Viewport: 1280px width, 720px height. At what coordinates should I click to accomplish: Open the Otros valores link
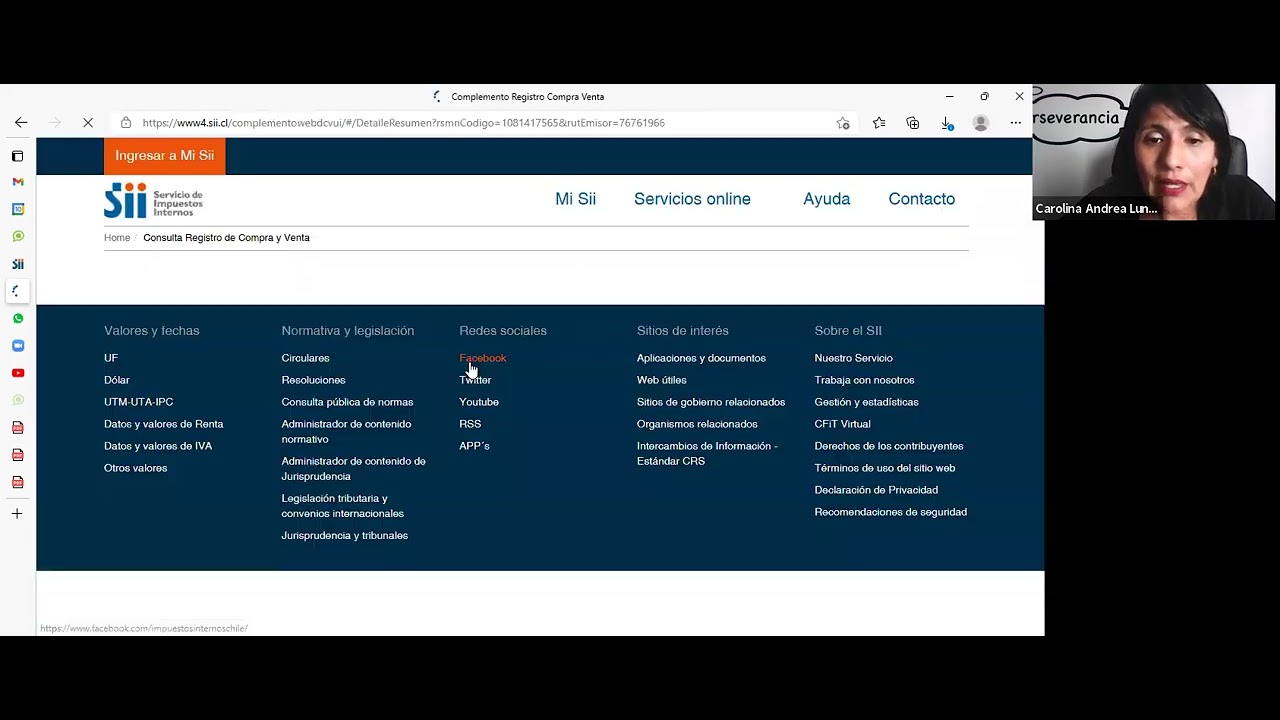tap(135, 468)
